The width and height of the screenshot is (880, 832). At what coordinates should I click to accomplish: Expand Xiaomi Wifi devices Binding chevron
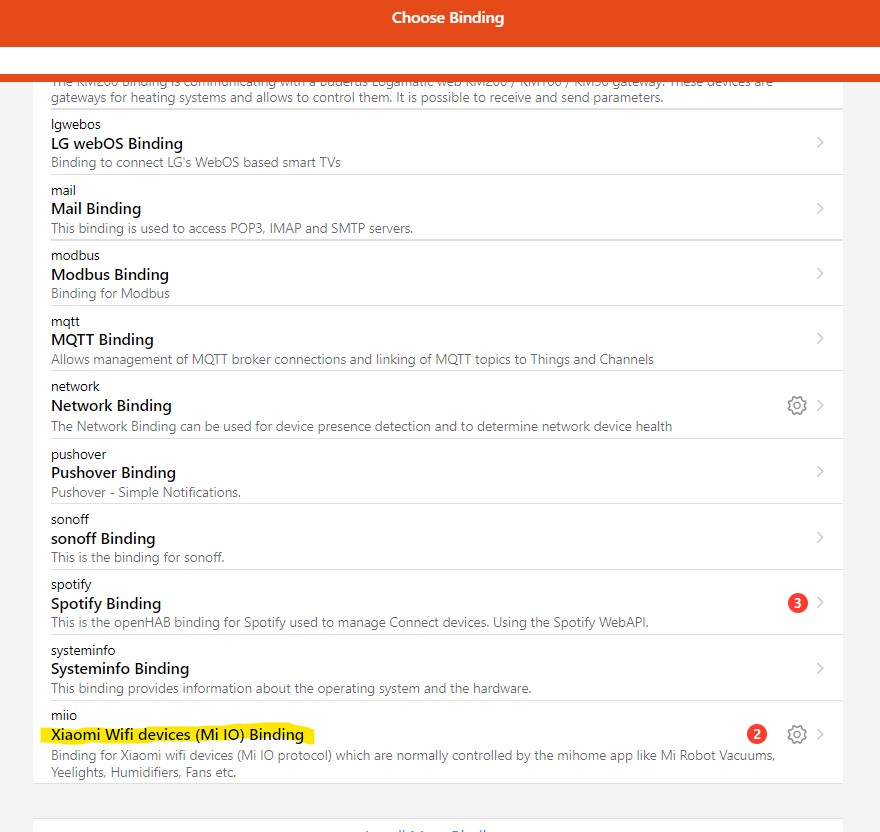[x=820, y=734]
